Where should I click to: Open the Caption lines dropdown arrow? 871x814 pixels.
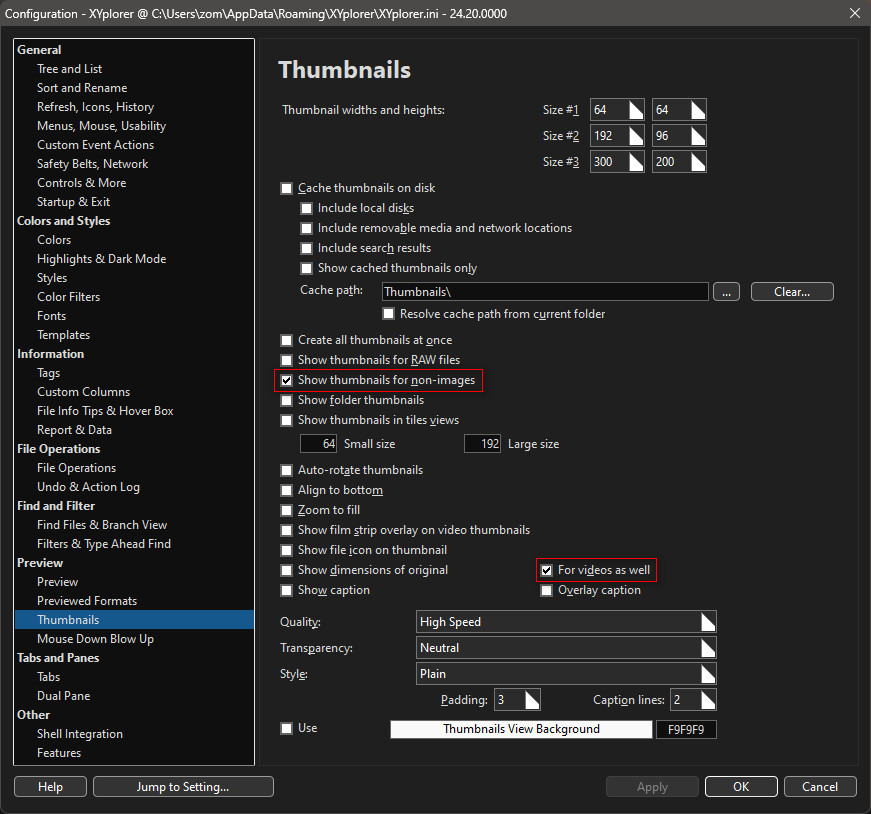pos(707,700)
